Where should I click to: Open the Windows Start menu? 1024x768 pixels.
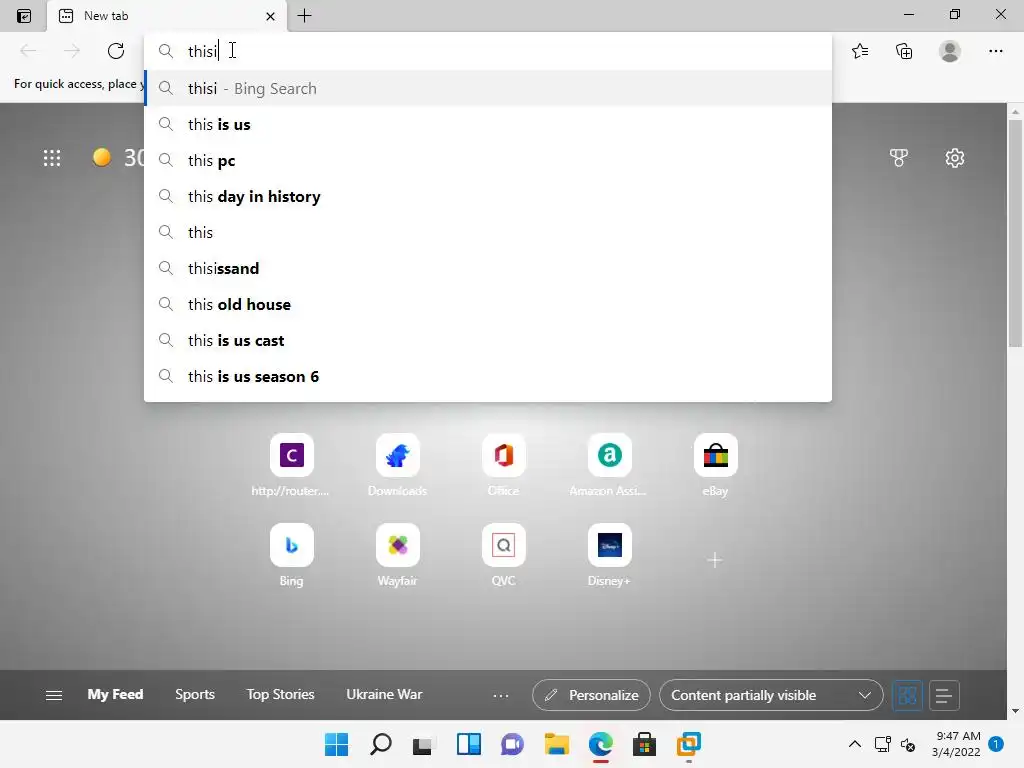(x=336, y=744)
